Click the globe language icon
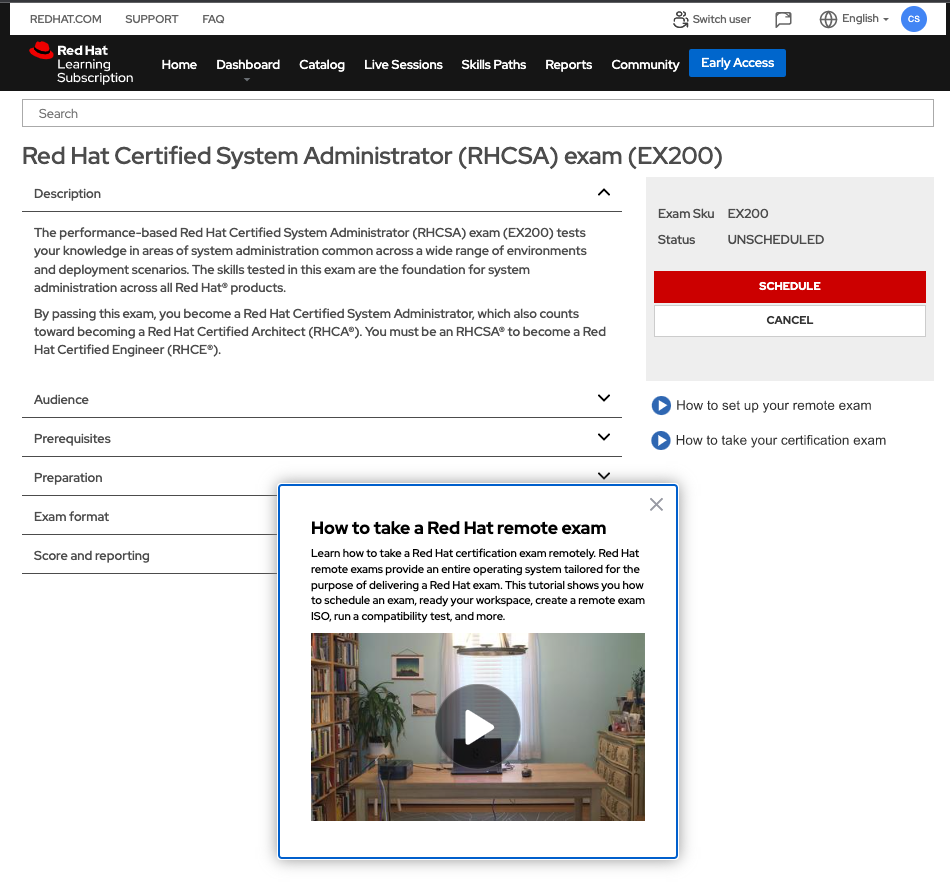This screenshot has width=950, height=893. click(828, 19)
